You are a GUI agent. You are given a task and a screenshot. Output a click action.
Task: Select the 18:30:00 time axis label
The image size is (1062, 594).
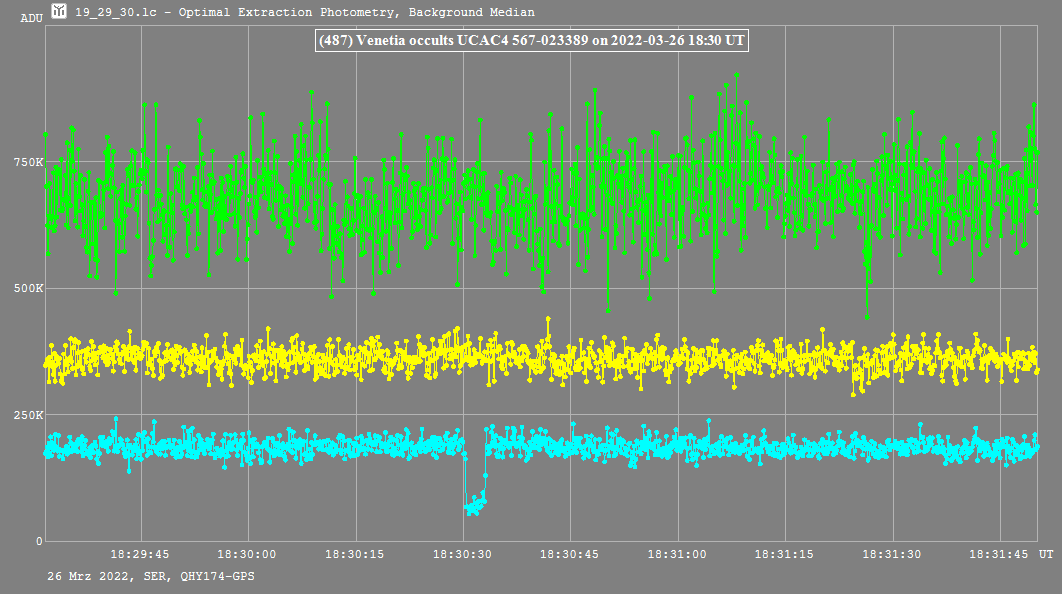pyautogui.click(x=247, y=554)
